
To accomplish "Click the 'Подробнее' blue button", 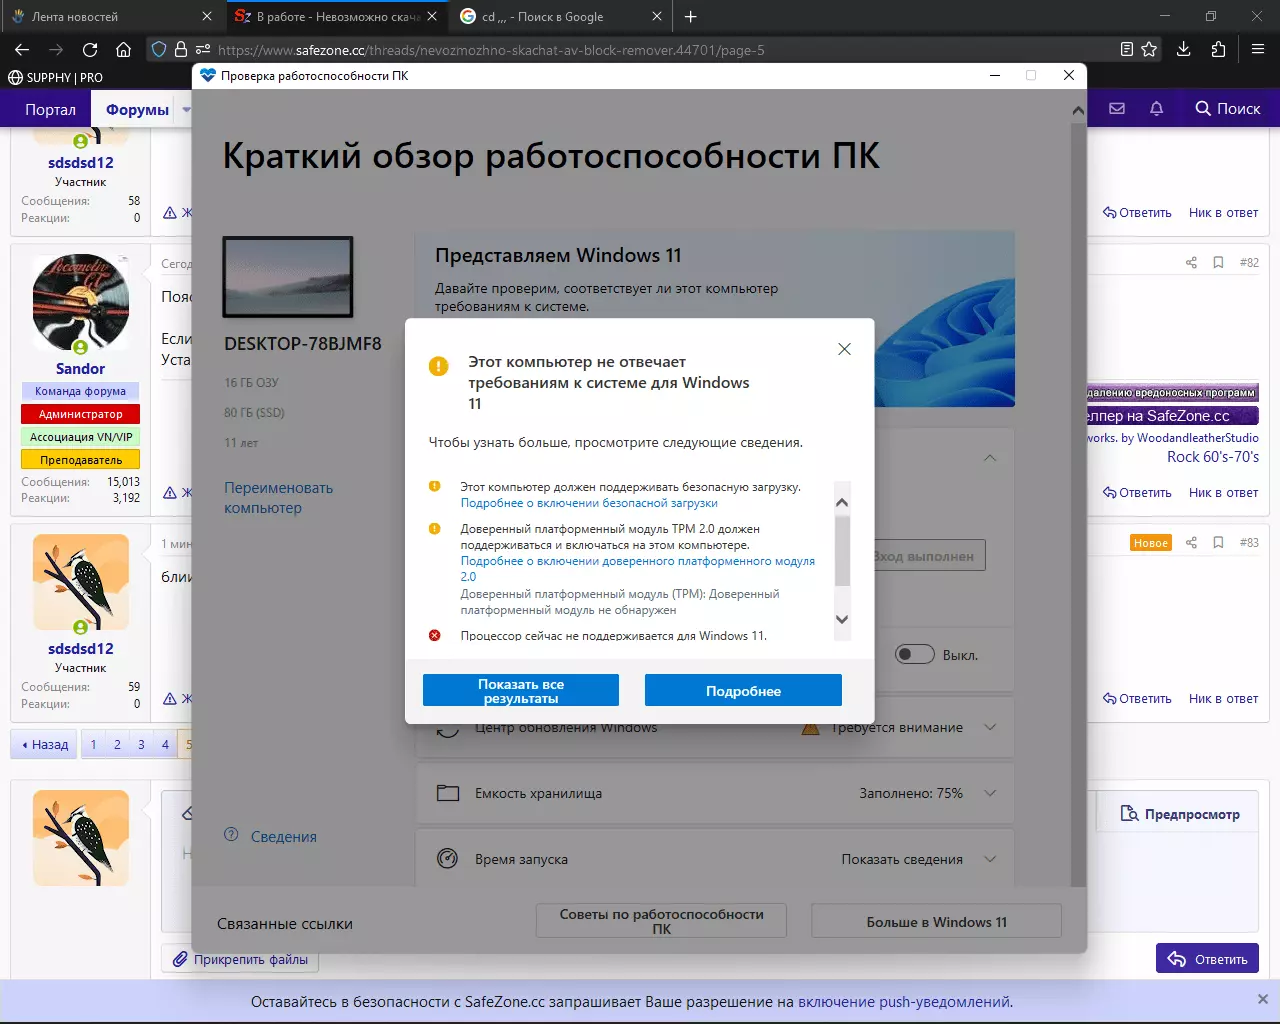I will tap(743, 691).
